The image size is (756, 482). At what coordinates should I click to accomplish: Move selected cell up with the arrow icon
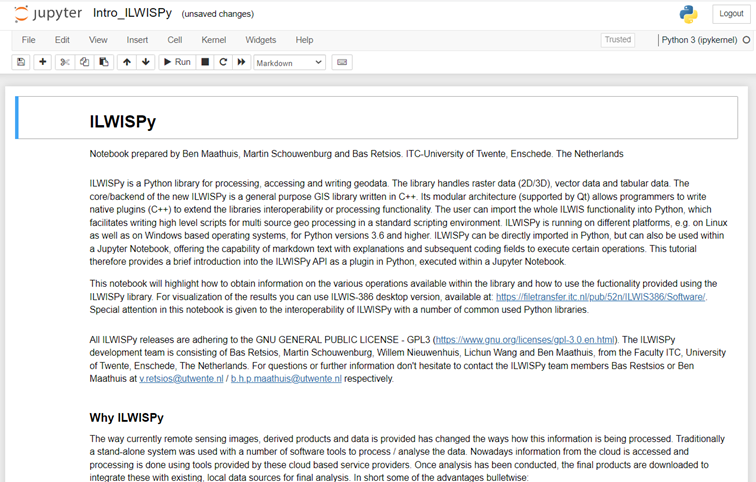127,62
